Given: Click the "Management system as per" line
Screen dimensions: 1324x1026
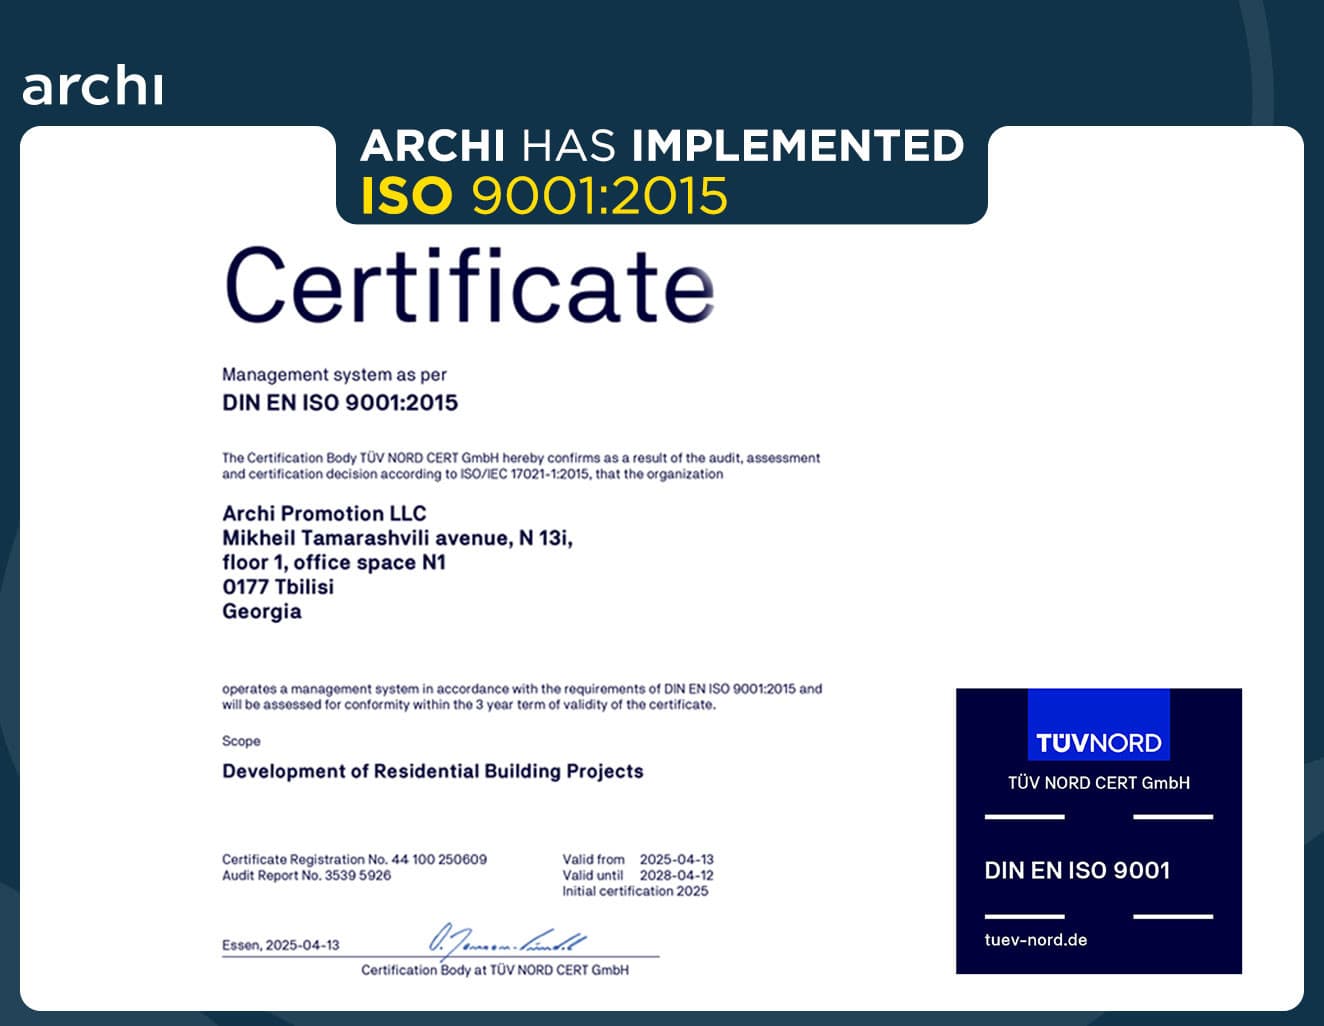Looking at the screenshot, I should [x=334, y=375].
